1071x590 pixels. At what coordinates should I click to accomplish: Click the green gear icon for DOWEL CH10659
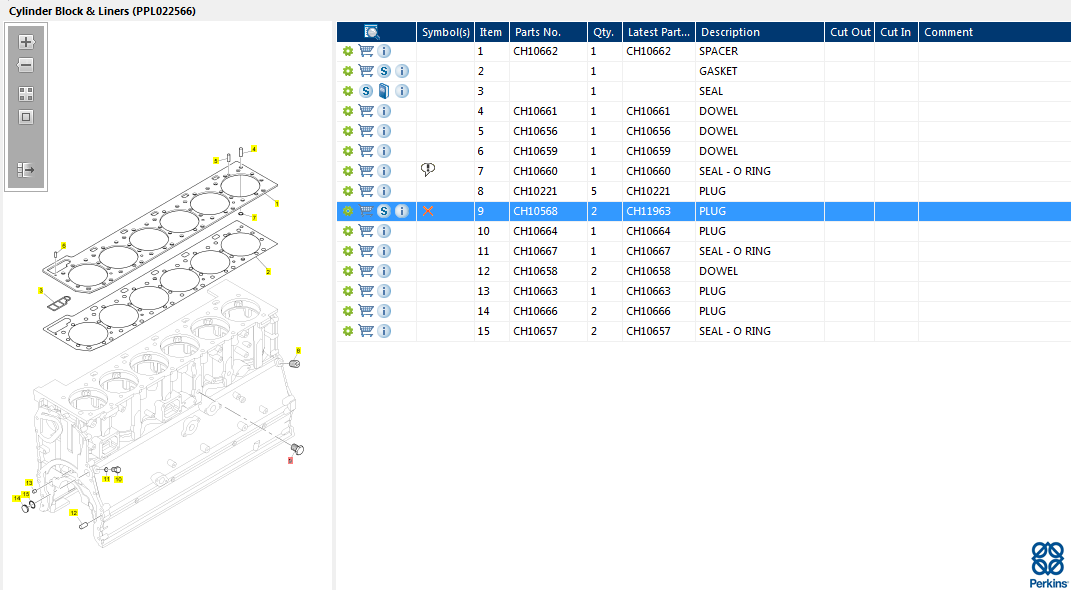348,151
